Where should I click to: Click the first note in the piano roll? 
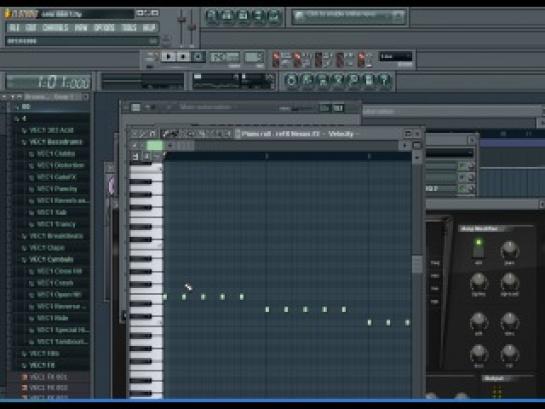[x=165, y=297]
